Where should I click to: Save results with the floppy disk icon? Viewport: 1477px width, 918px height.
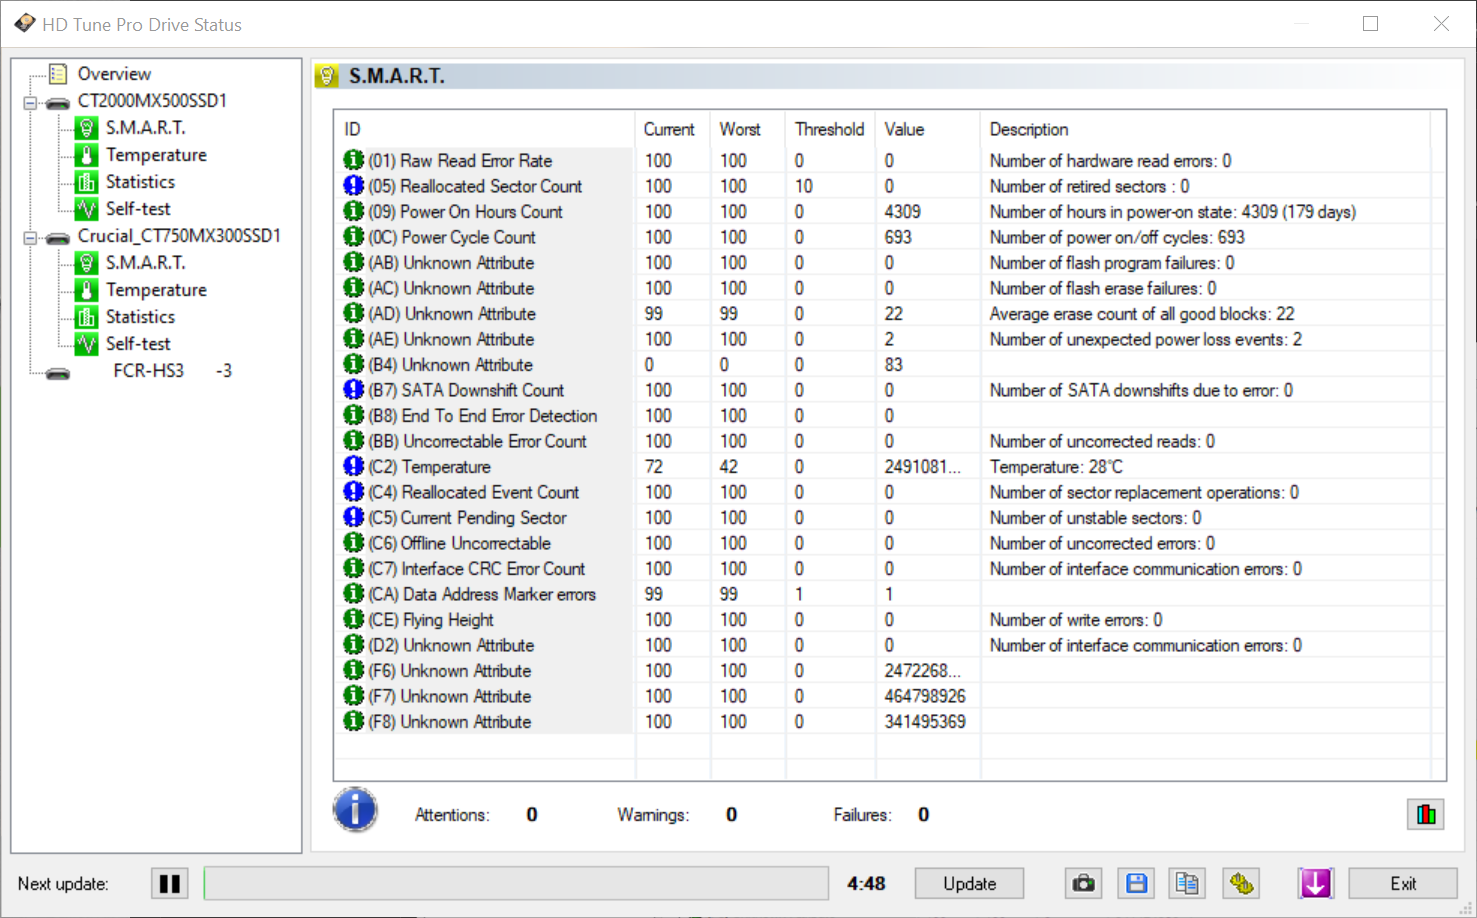(1136, 884)
